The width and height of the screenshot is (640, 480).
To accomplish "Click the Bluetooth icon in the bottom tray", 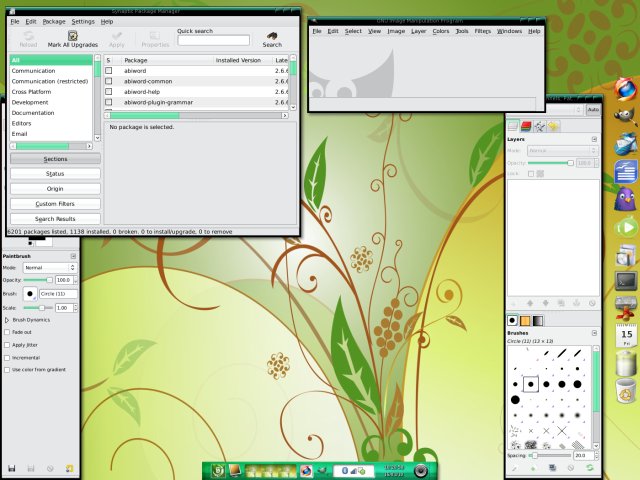I will [x=344, y=471].
